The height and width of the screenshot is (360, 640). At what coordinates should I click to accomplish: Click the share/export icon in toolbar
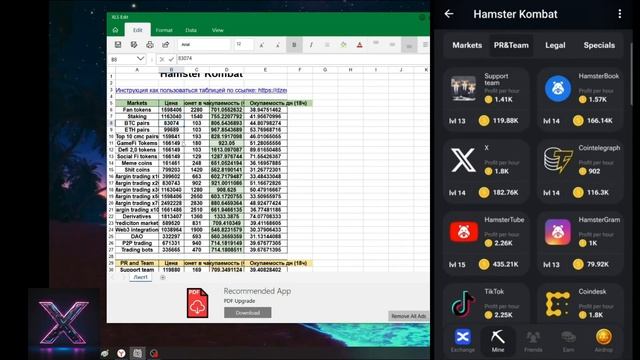(165, 44)
